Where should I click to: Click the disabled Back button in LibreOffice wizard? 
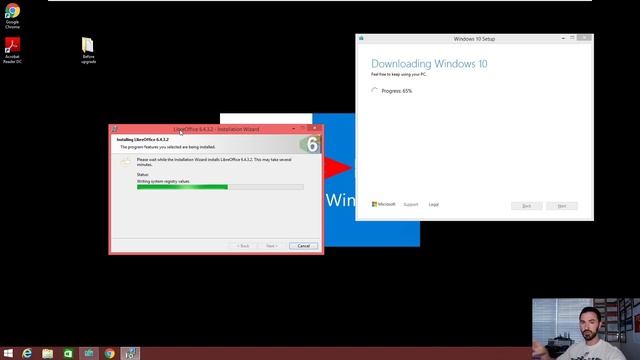pos(243,246)
